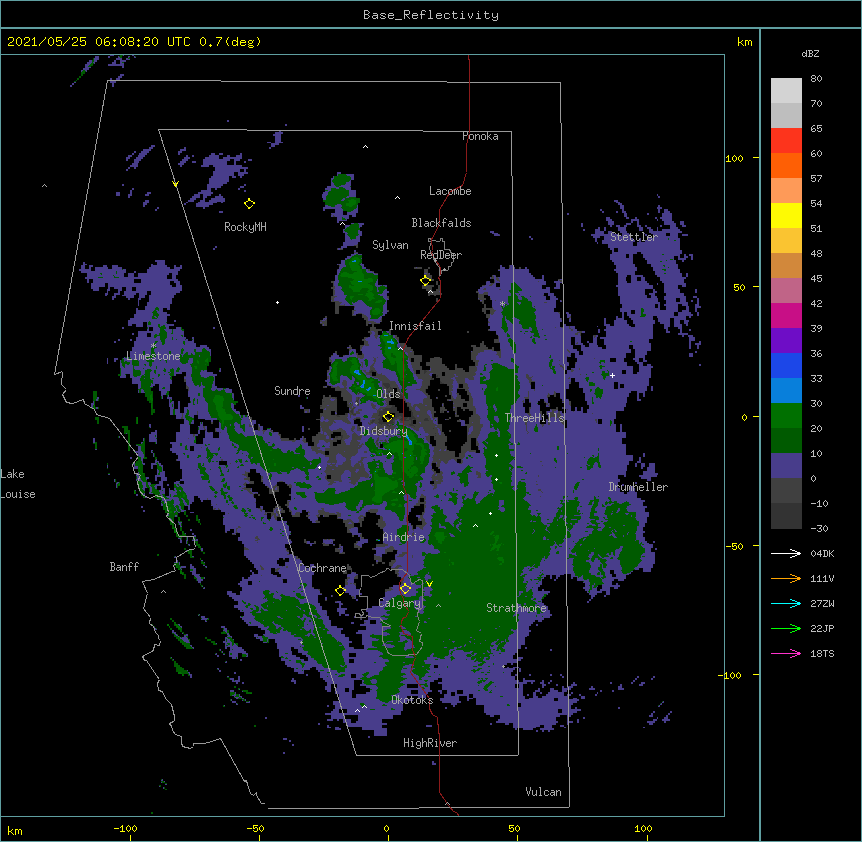
Task: Click the 04DK legend label
Action: pos(822,553)
